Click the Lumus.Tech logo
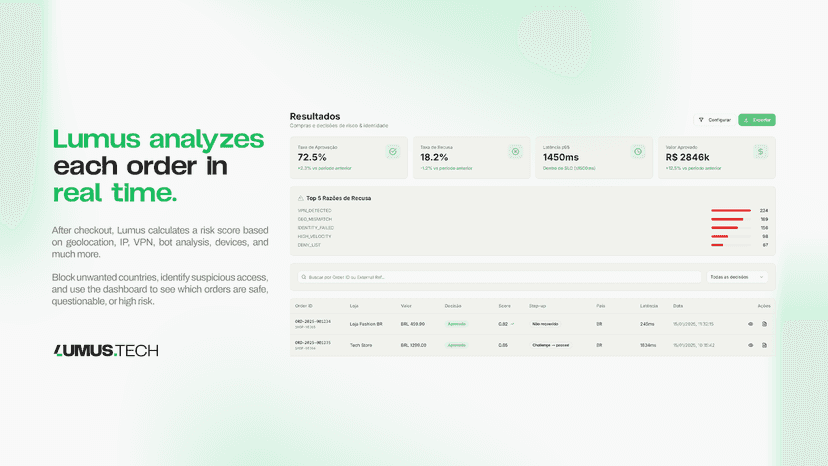Viewport: 828px width, 466px height. 106,350
